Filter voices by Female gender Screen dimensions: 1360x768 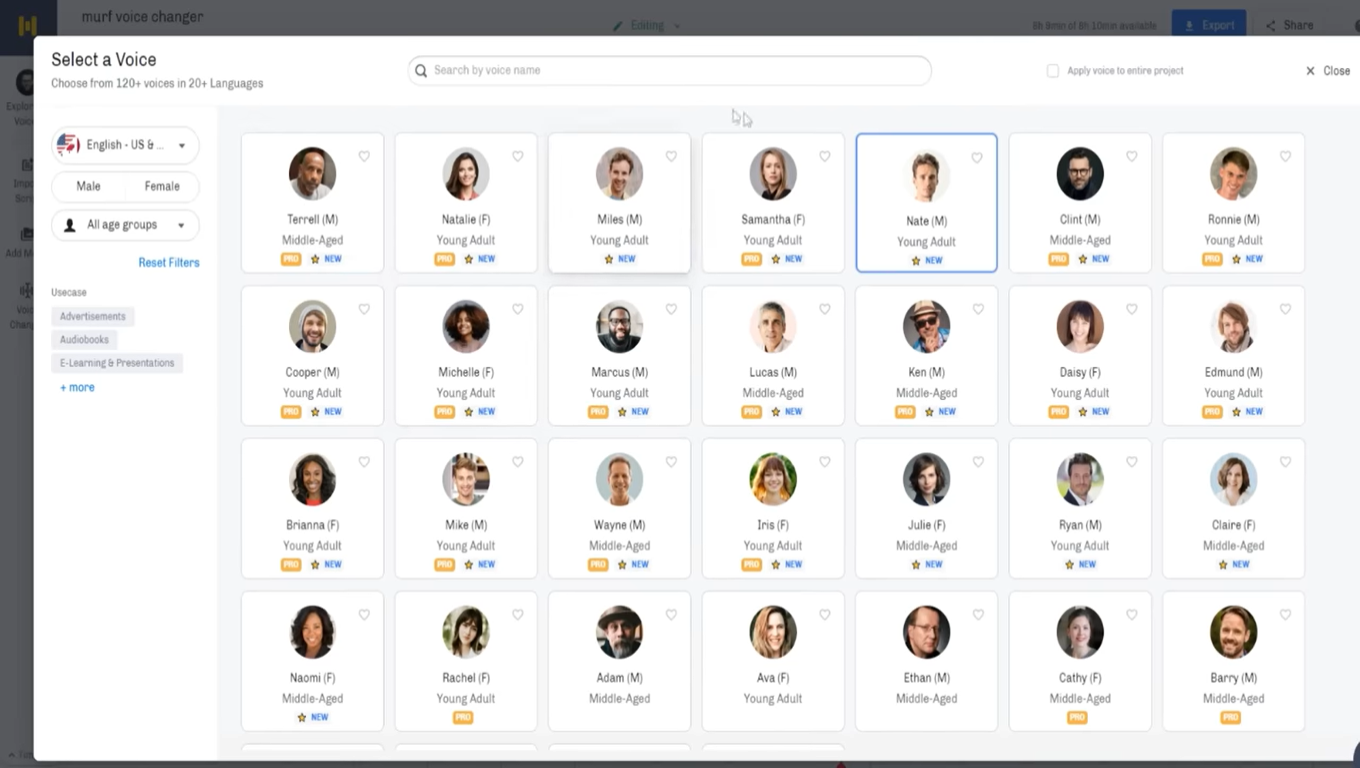click(162, 186)
